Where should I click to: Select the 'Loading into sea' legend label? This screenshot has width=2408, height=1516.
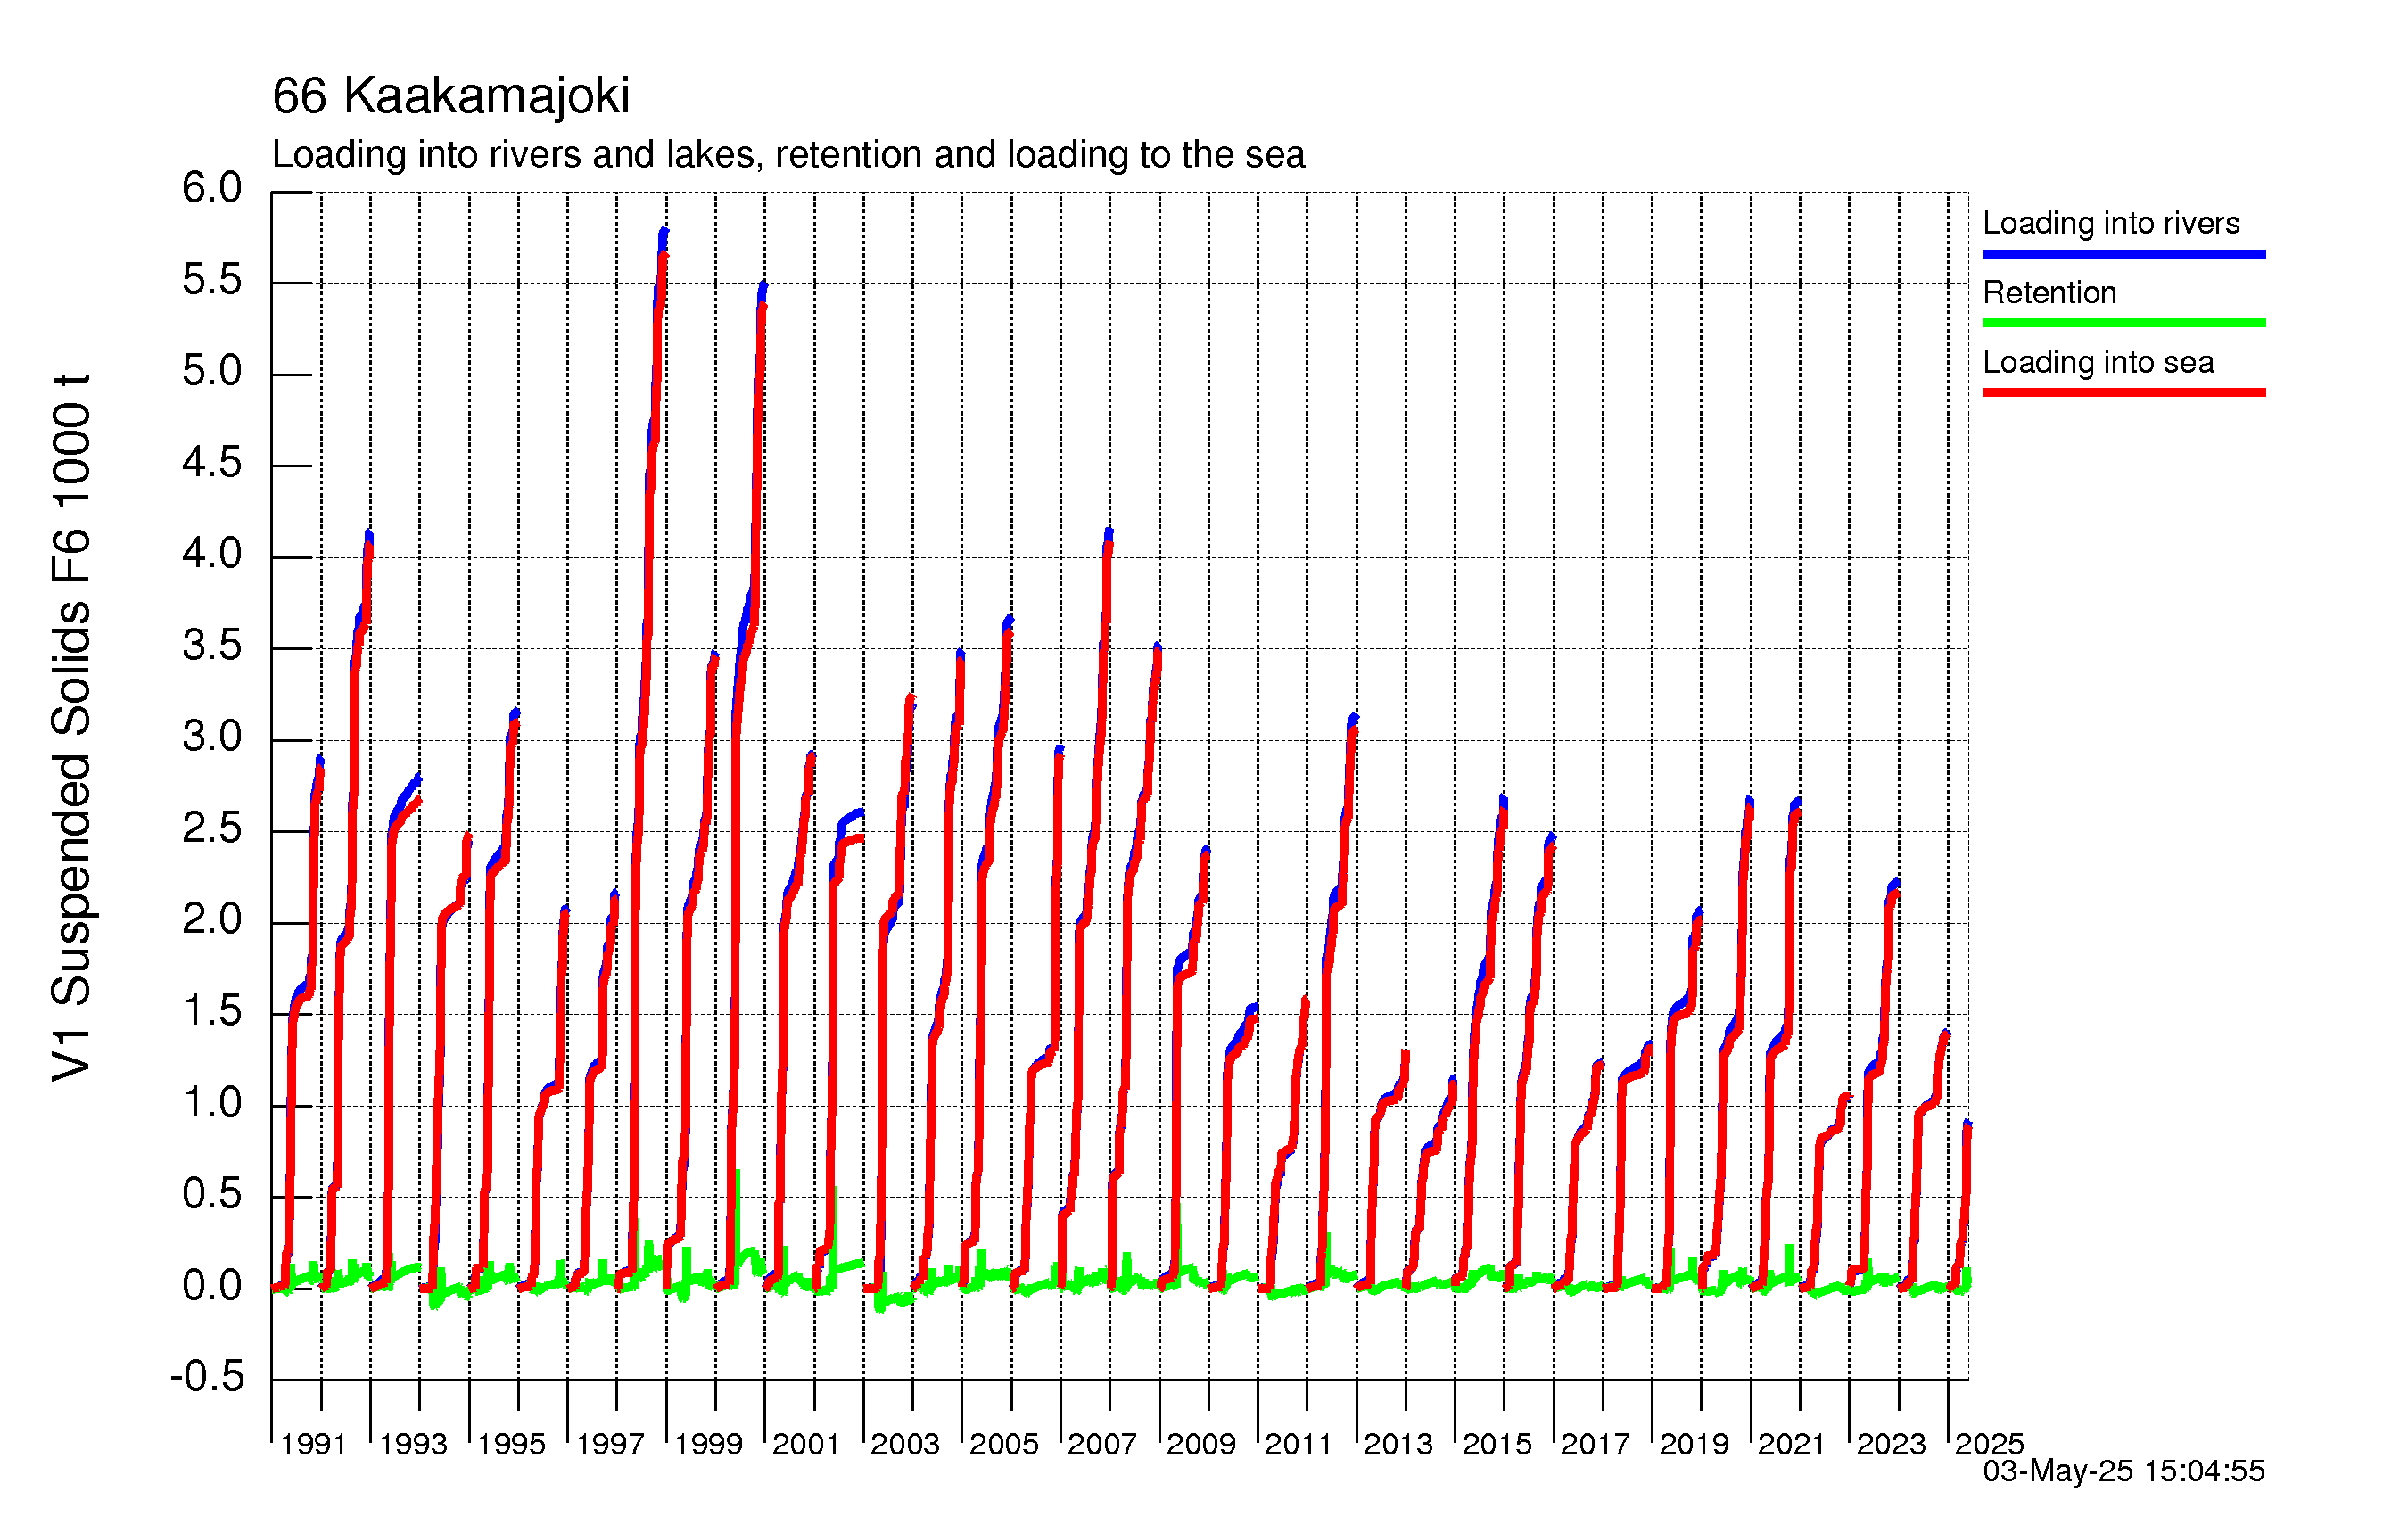pos(2098,362)
